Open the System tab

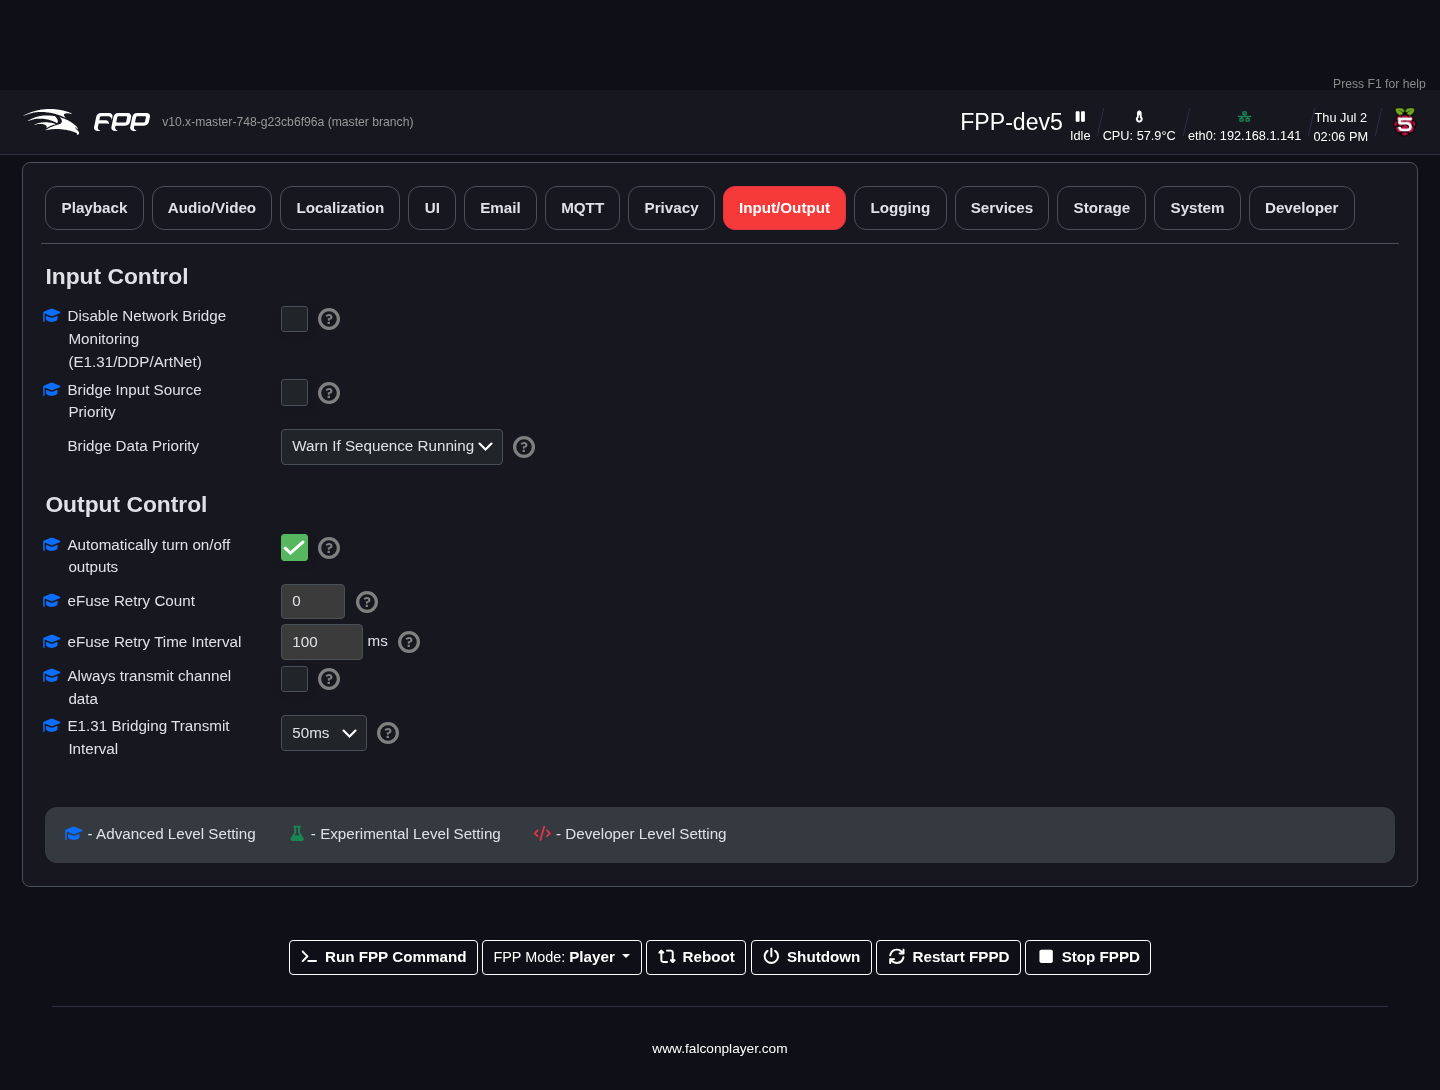(x=1197, y=208)
